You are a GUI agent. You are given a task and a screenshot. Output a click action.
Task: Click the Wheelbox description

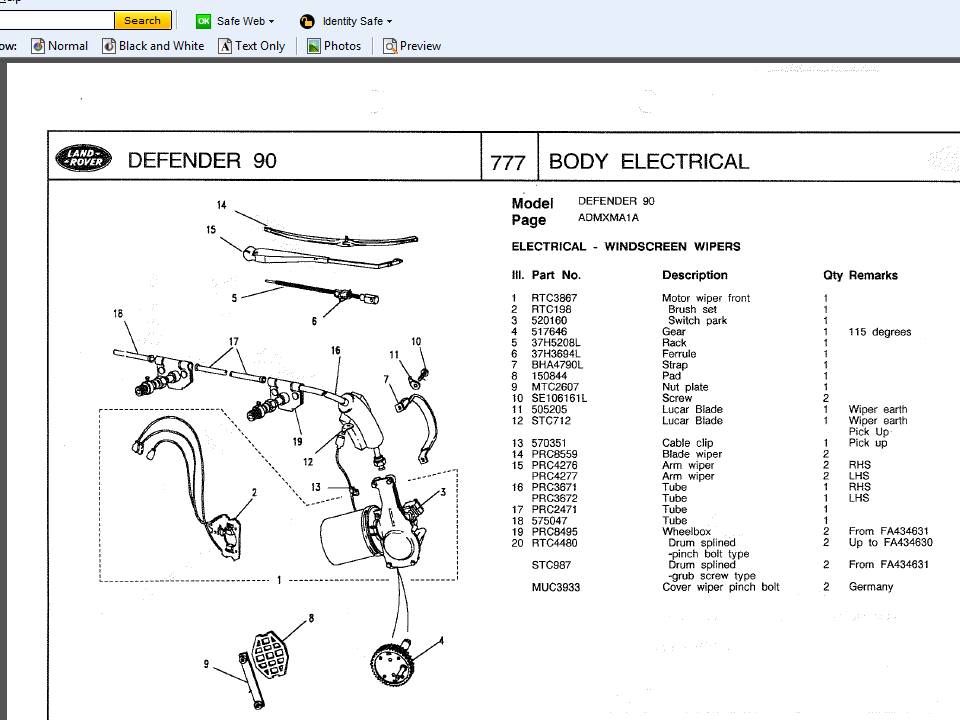(686, 531)
